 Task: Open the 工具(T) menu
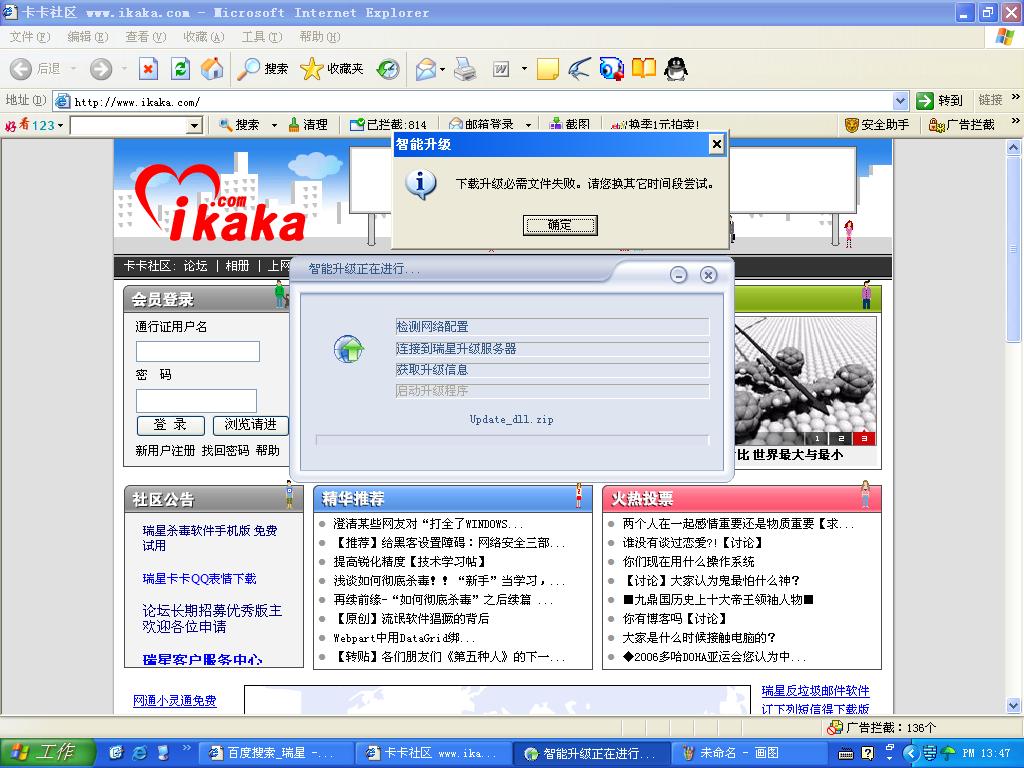(x=262, y=37)
